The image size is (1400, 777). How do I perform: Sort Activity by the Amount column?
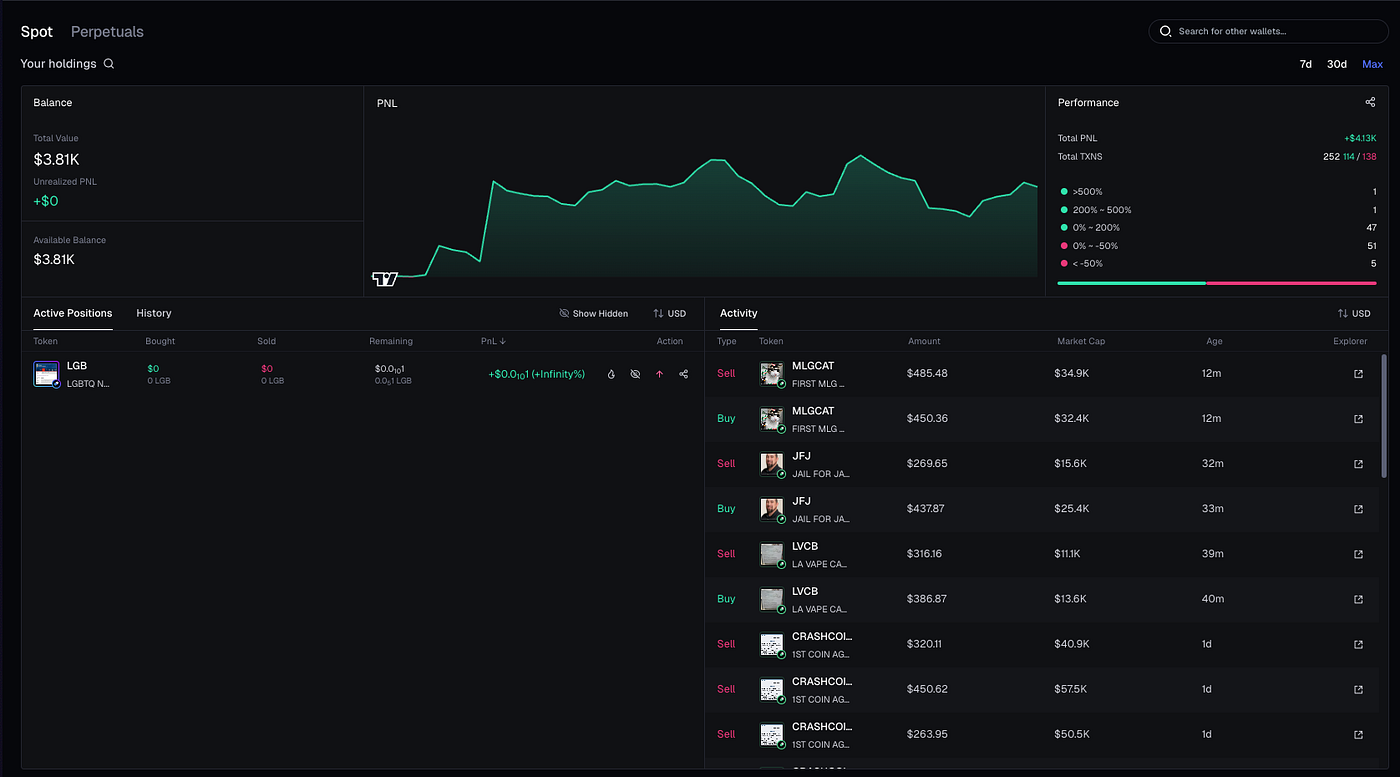[924, 341]
